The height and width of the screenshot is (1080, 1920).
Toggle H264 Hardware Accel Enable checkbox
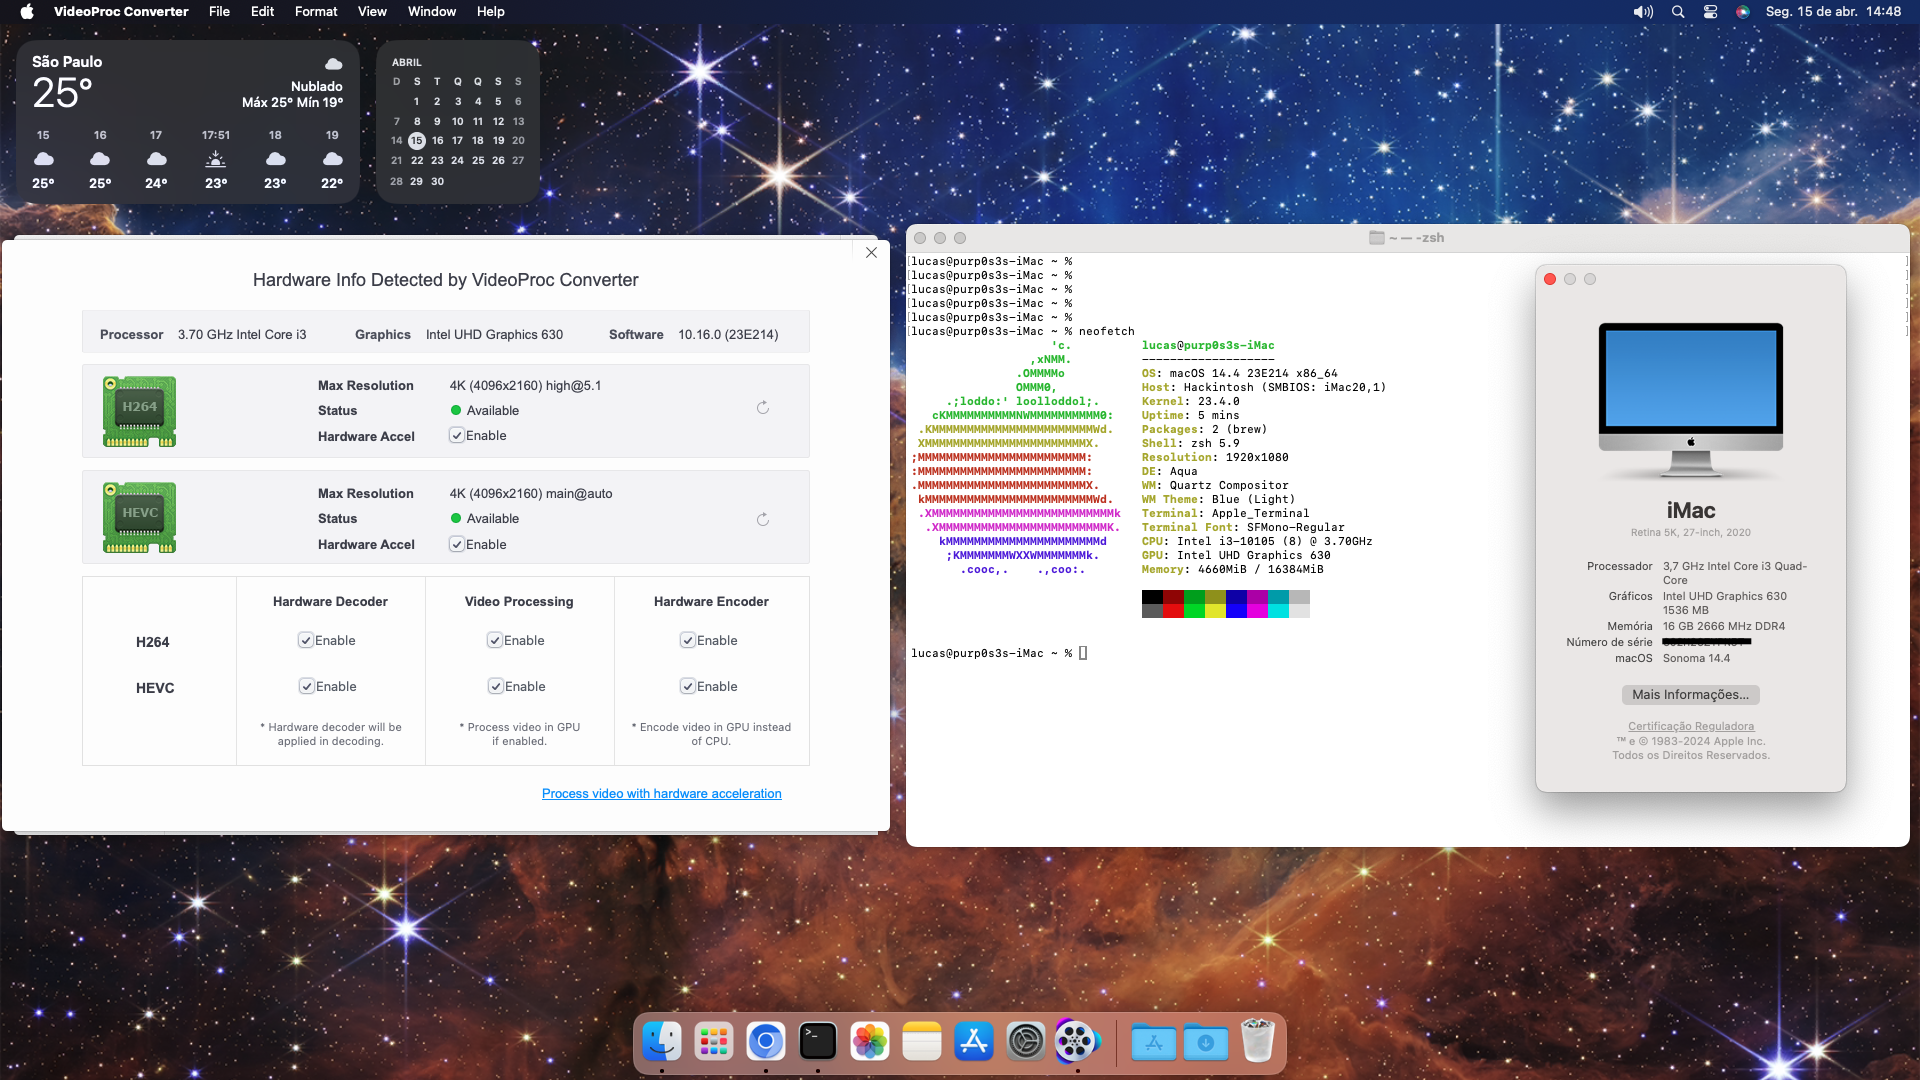(457, 436)
